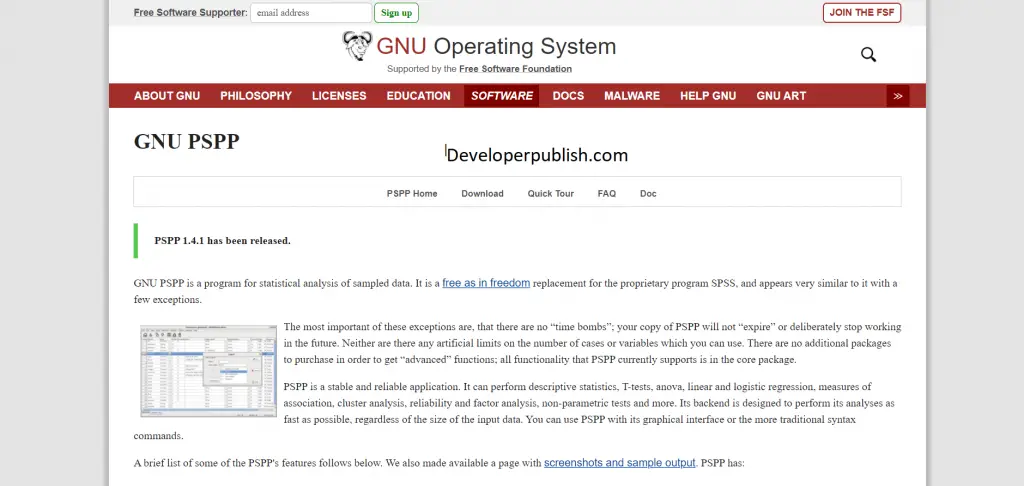Click the PSPP screenshot thumbnail
This screenshot has height=486, width=1024.
tap(209, 370)
